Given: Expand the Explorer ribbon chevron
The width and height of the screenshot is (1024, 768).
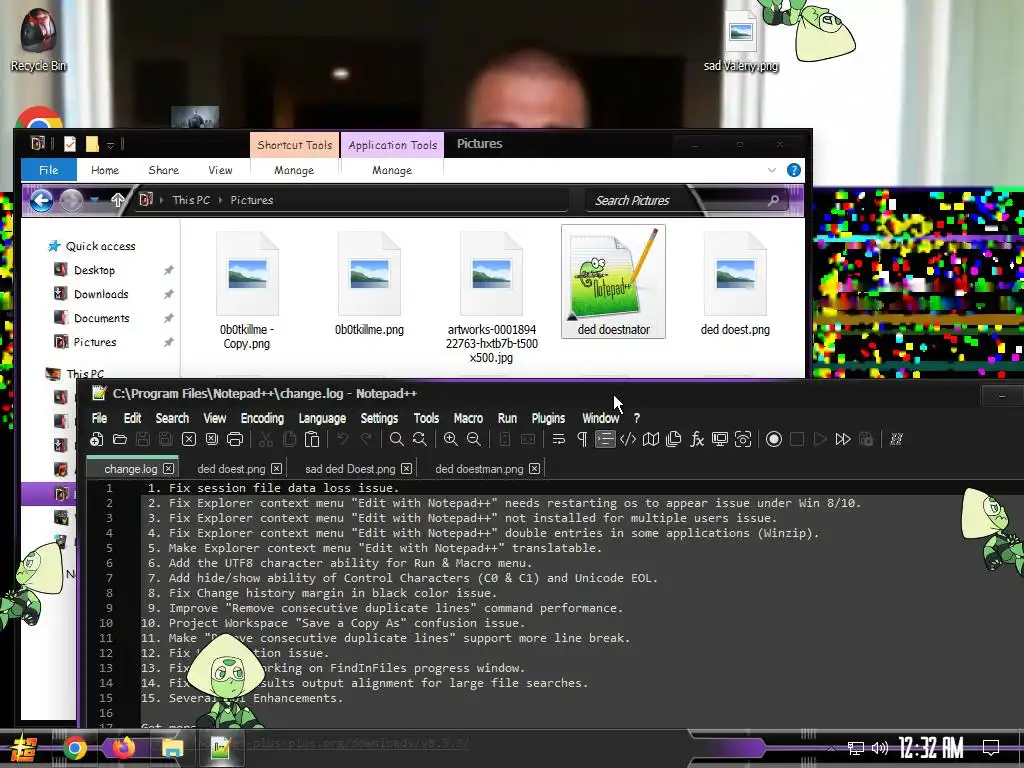Looking at the screenshot, I should click(772, 170).
